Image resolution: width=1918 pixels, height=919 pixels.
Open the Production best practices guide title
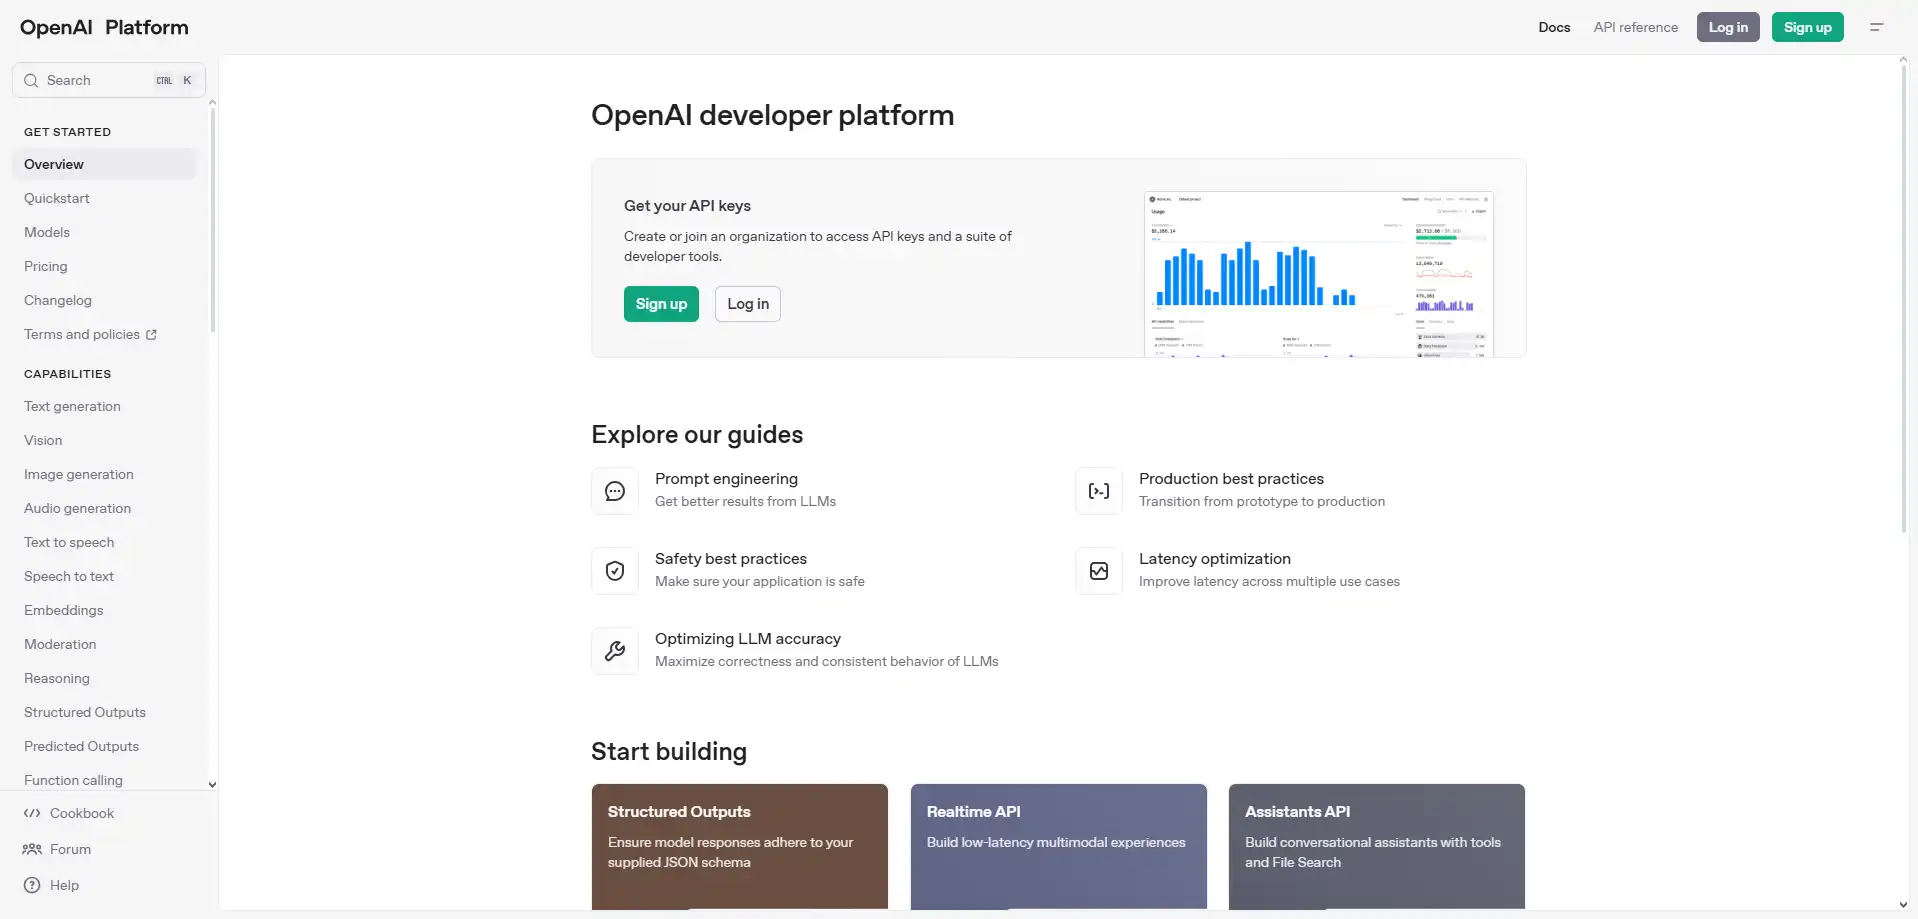click(1231, 479)
